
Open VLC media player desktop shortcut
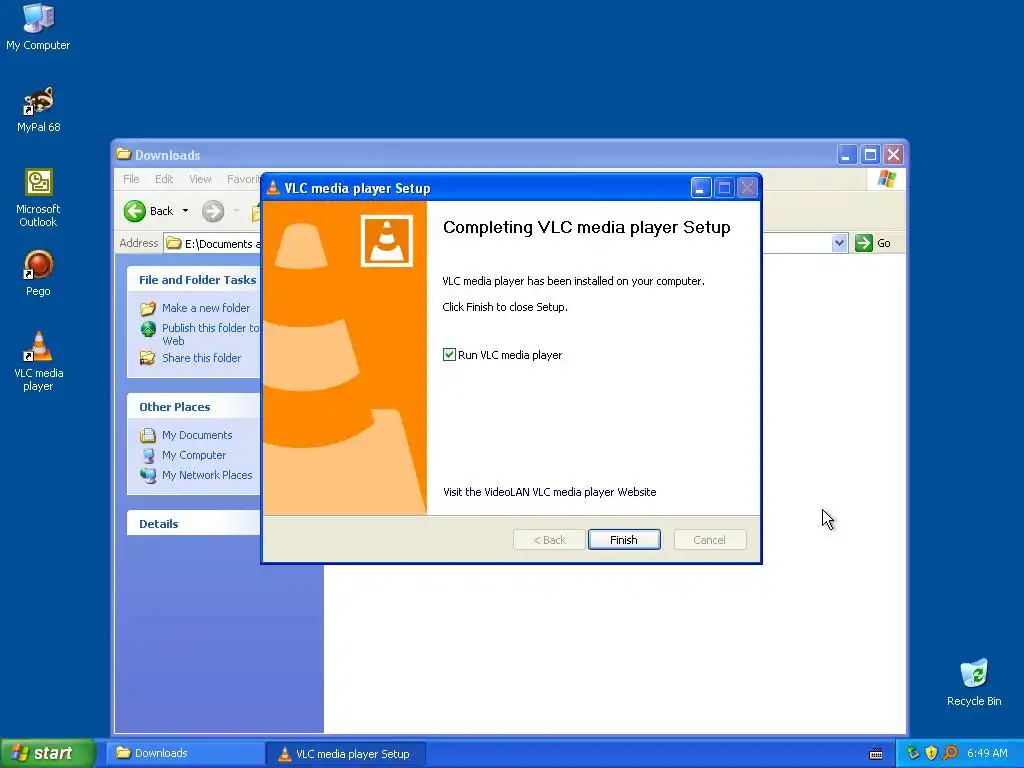tap(38, 361)
